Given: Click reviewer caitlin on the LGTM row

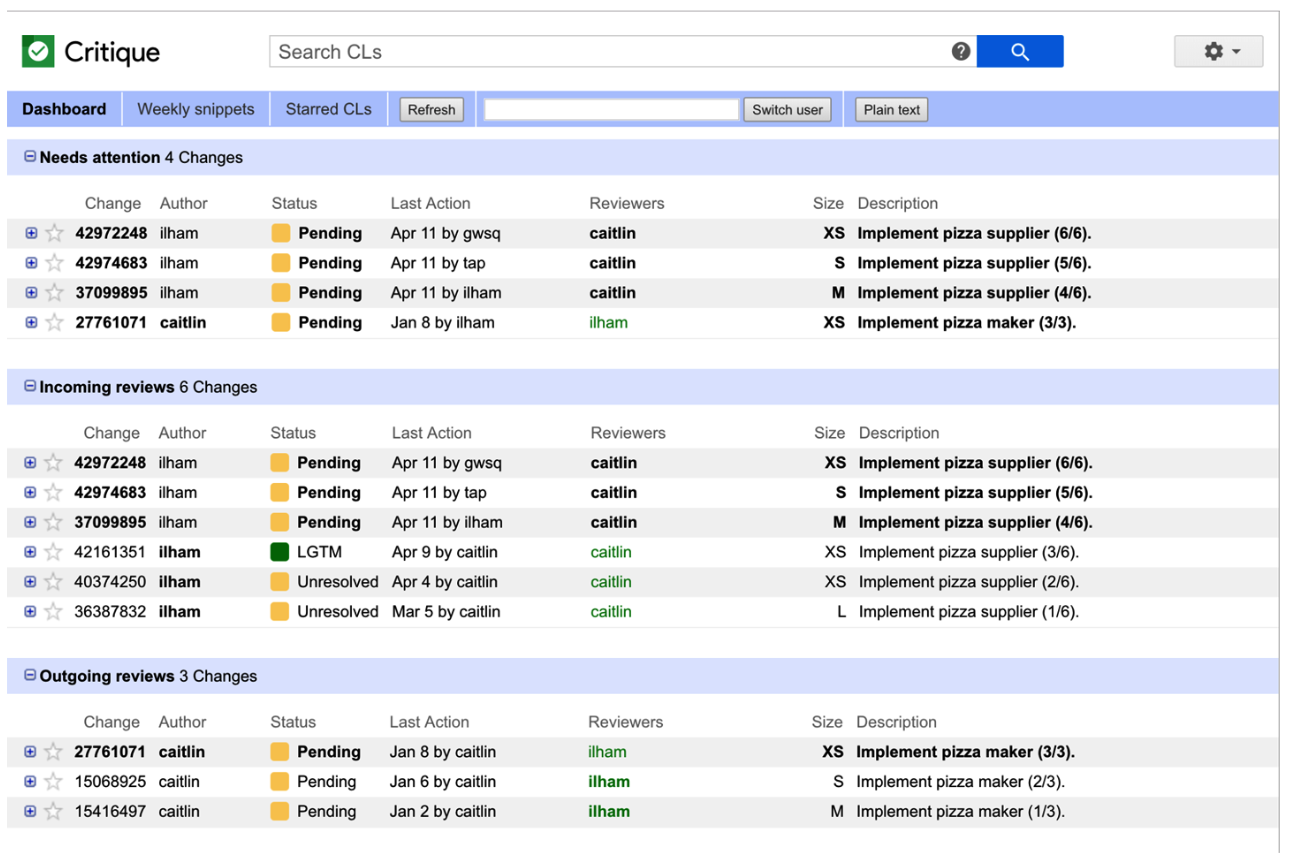Looking at the screenshot, I should tap(611, 552).
